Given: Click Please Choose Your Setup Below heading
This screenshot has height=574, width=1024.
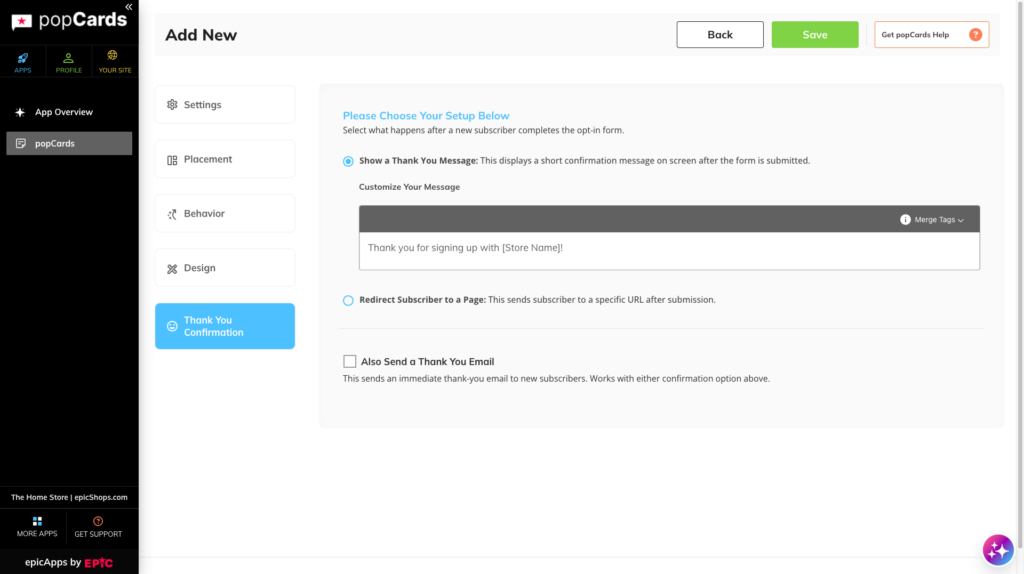Looking at the screenshot, I should tap(426, 116).
